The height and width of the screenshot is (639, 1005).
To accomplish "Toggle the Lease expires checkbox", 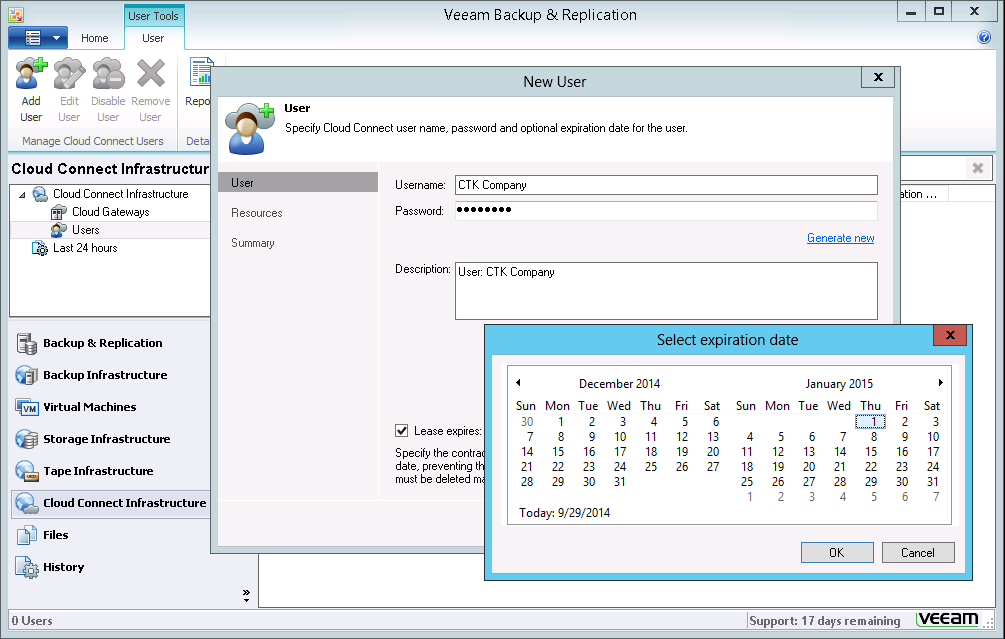I will pos(402,431).
